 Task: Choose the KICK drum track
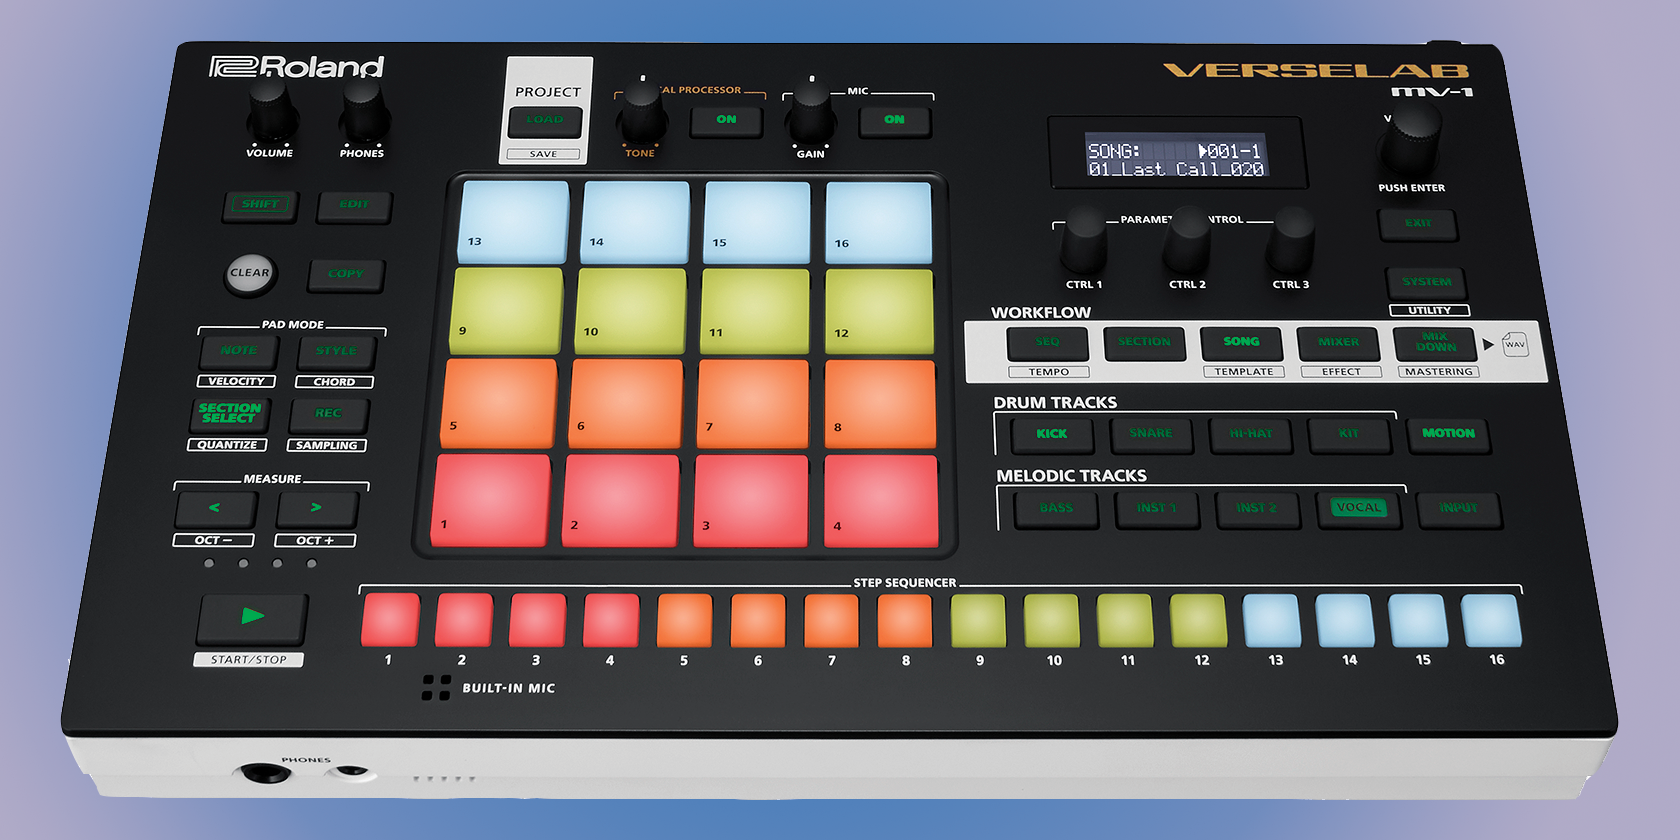coord(1051,435)
